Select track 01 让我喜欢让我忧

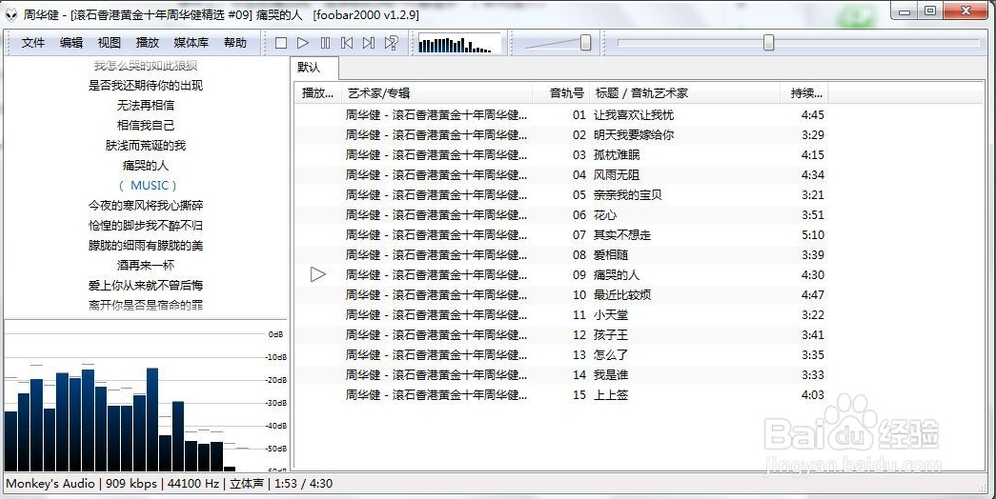tap(562, 115)
